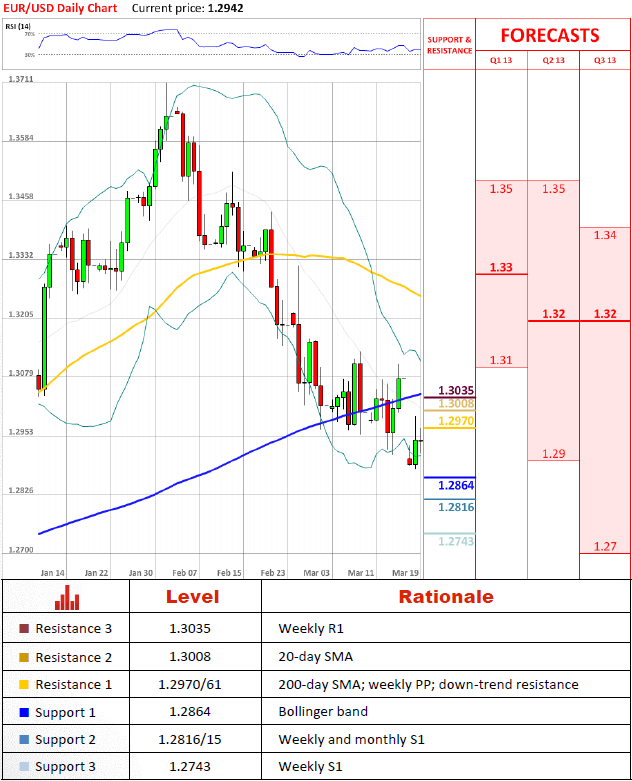
Task: Click the Support 3 light-blue color swatch
Action: tap(24, 766)
